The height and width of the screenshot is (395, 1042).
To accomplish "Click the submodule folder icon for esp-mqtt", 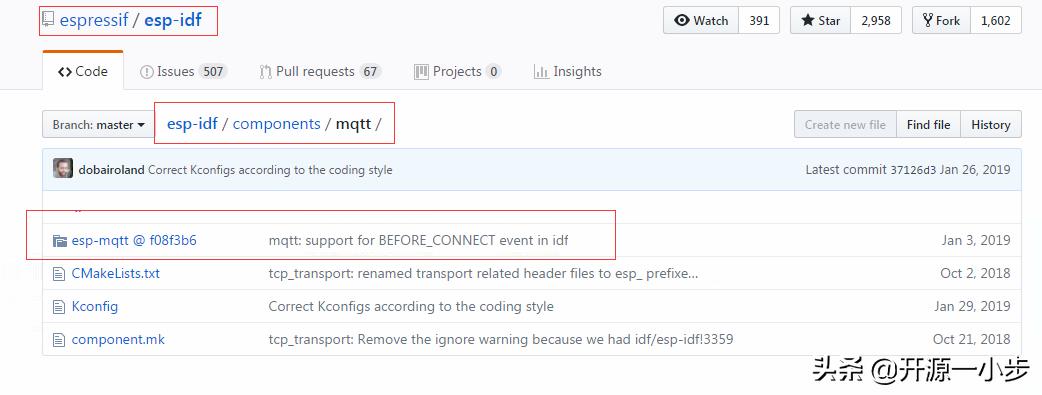I will click(60, 241).
